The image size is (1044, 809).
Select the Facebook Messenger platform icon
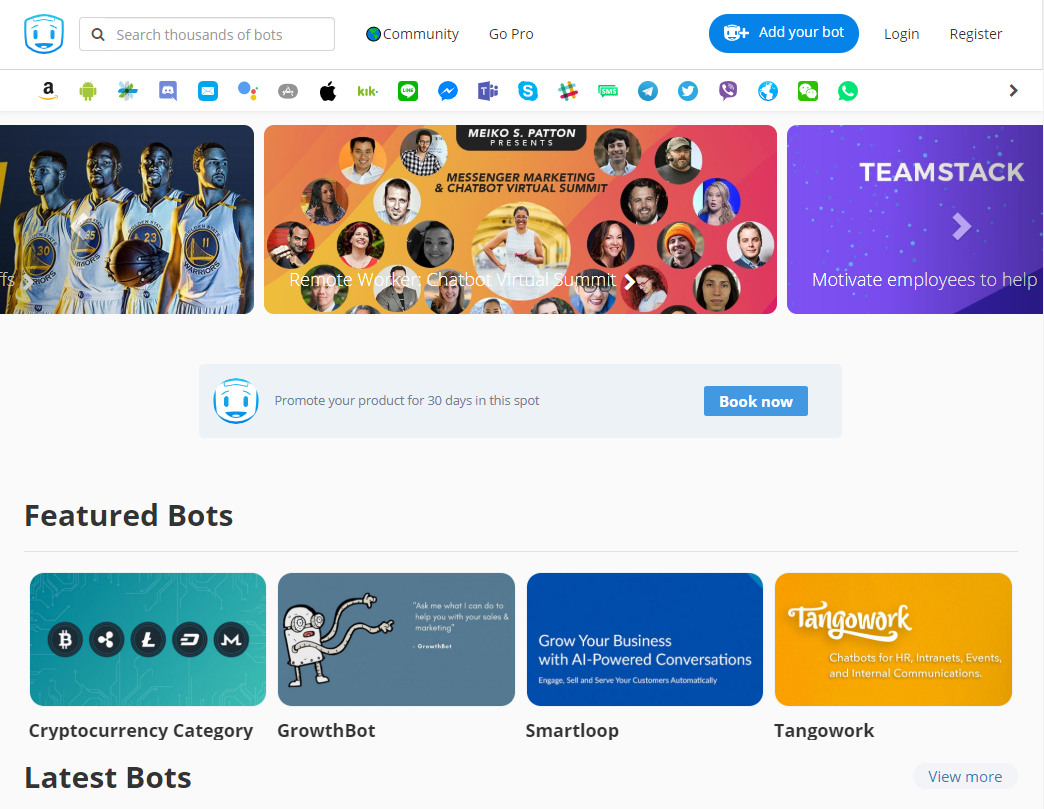[448, 90]
